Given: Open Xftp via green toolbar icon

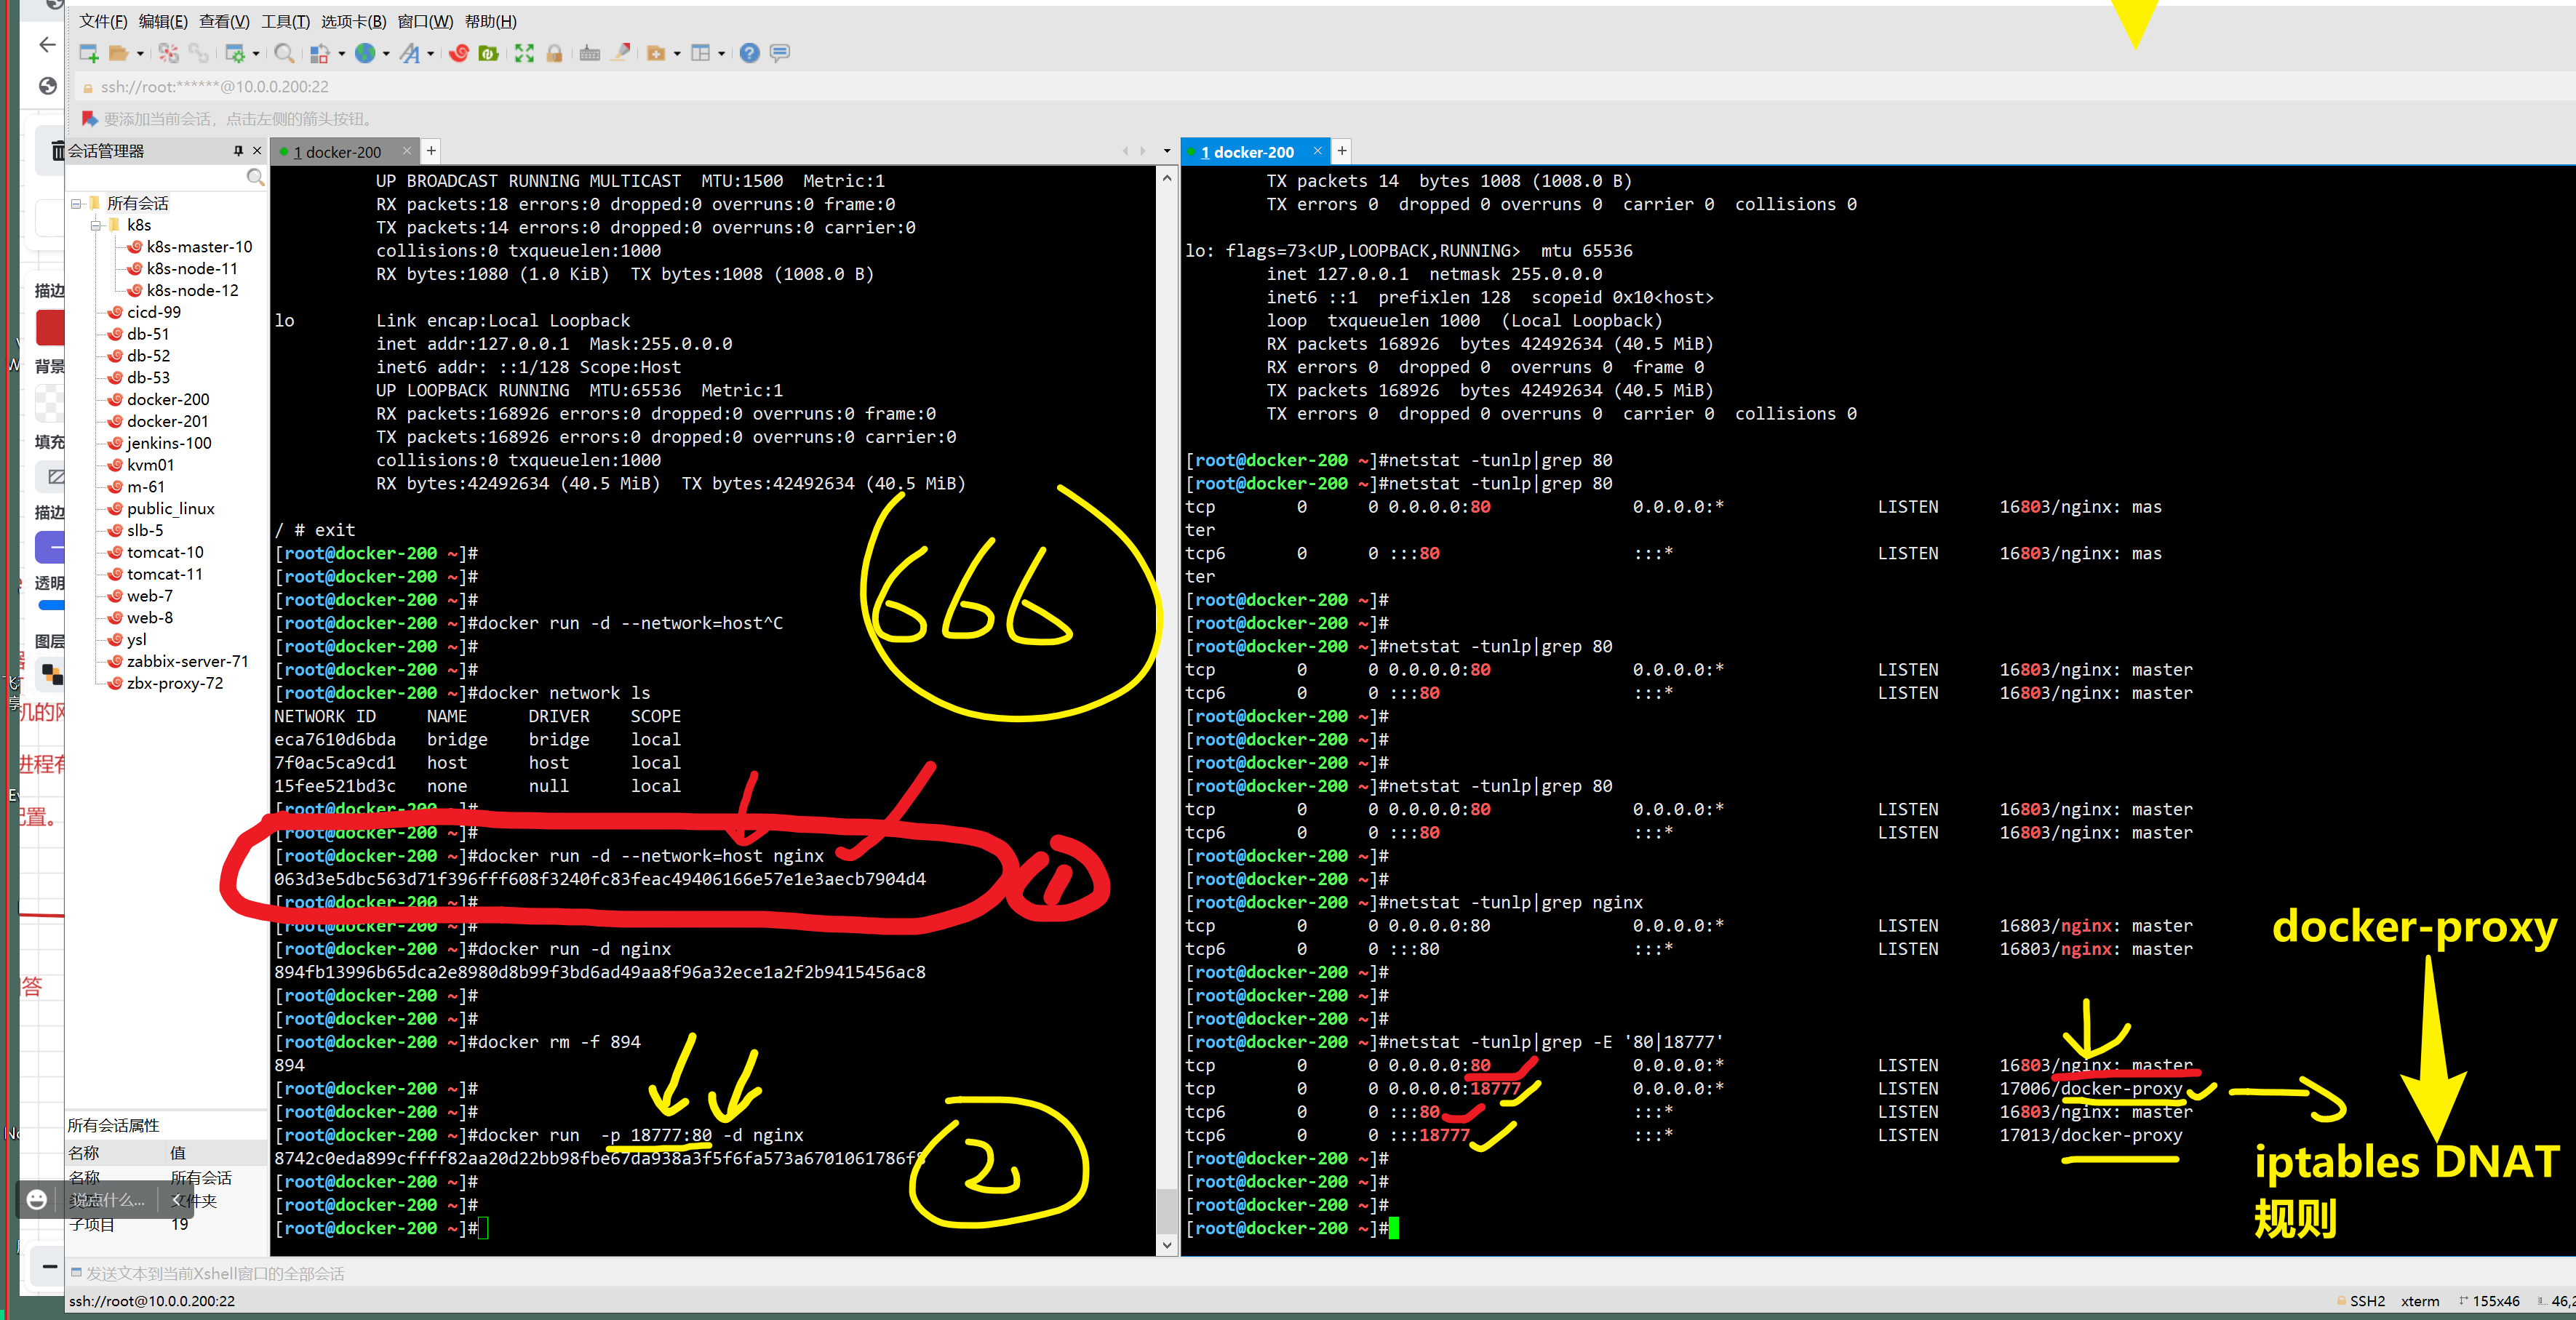Looking at the screenshot, I should [489, 53].
